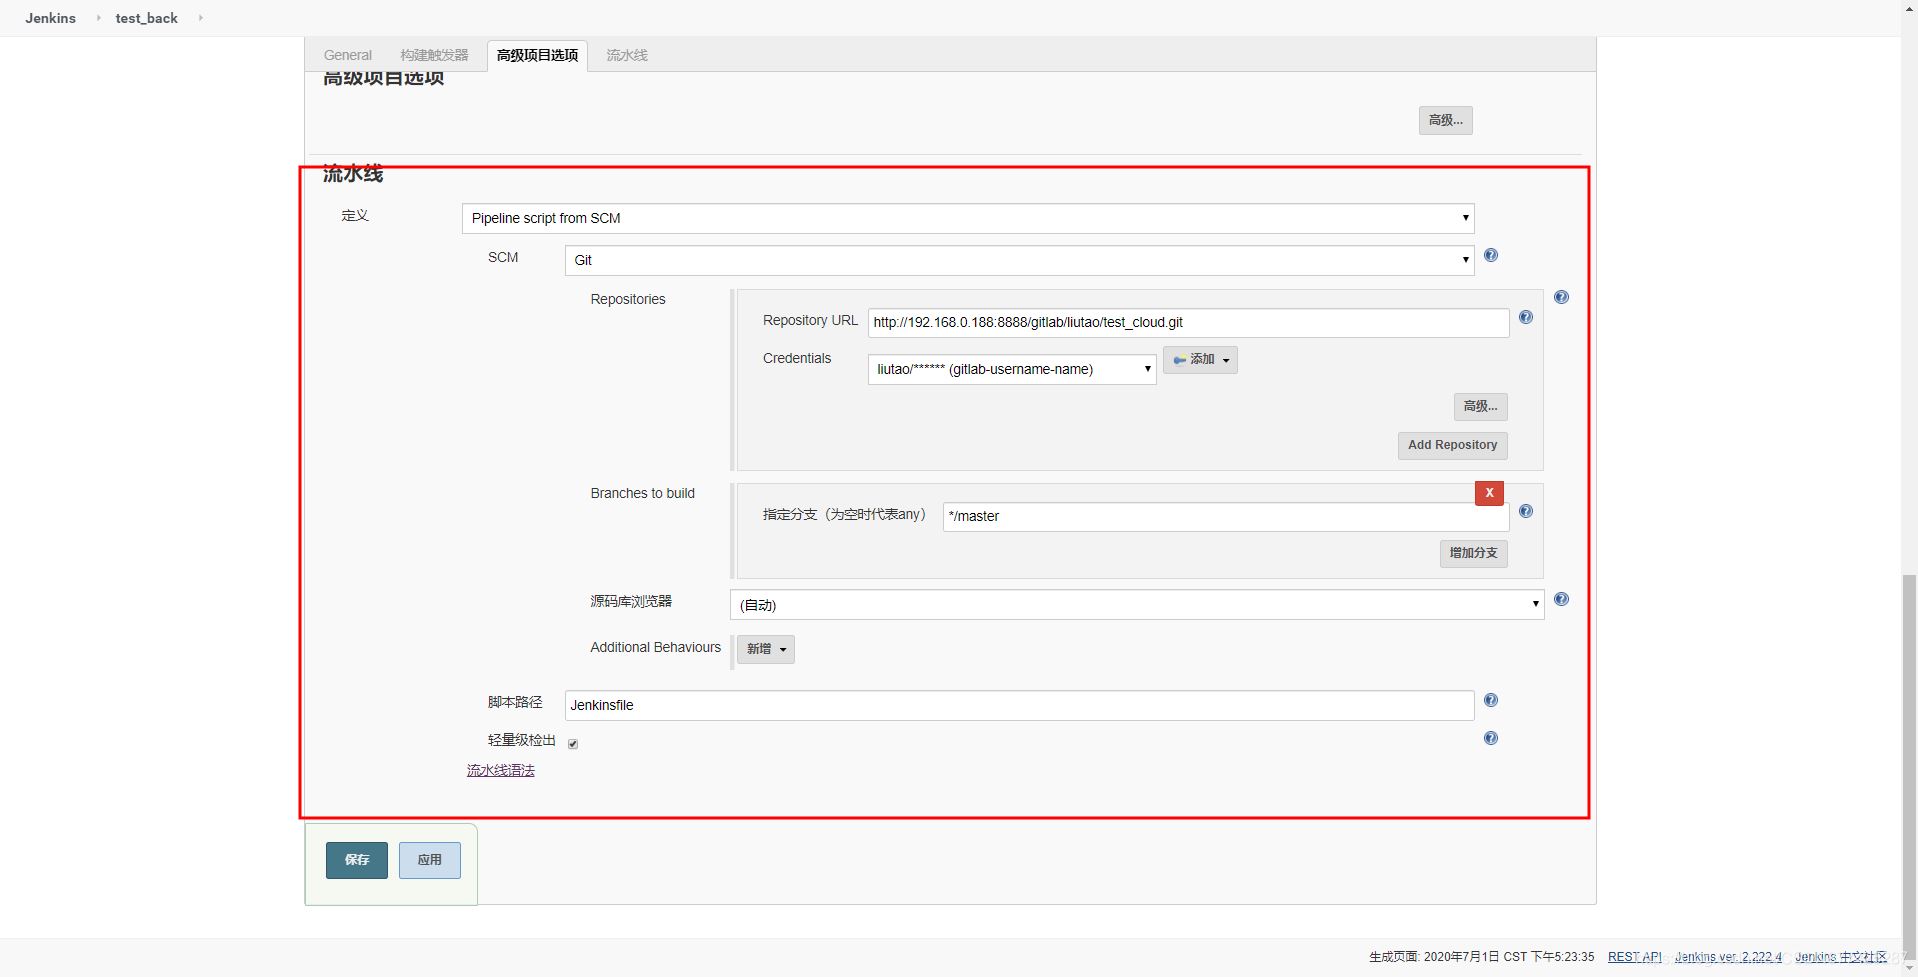
Task: Switch to the General tab
Action: (x=347, y=56)
